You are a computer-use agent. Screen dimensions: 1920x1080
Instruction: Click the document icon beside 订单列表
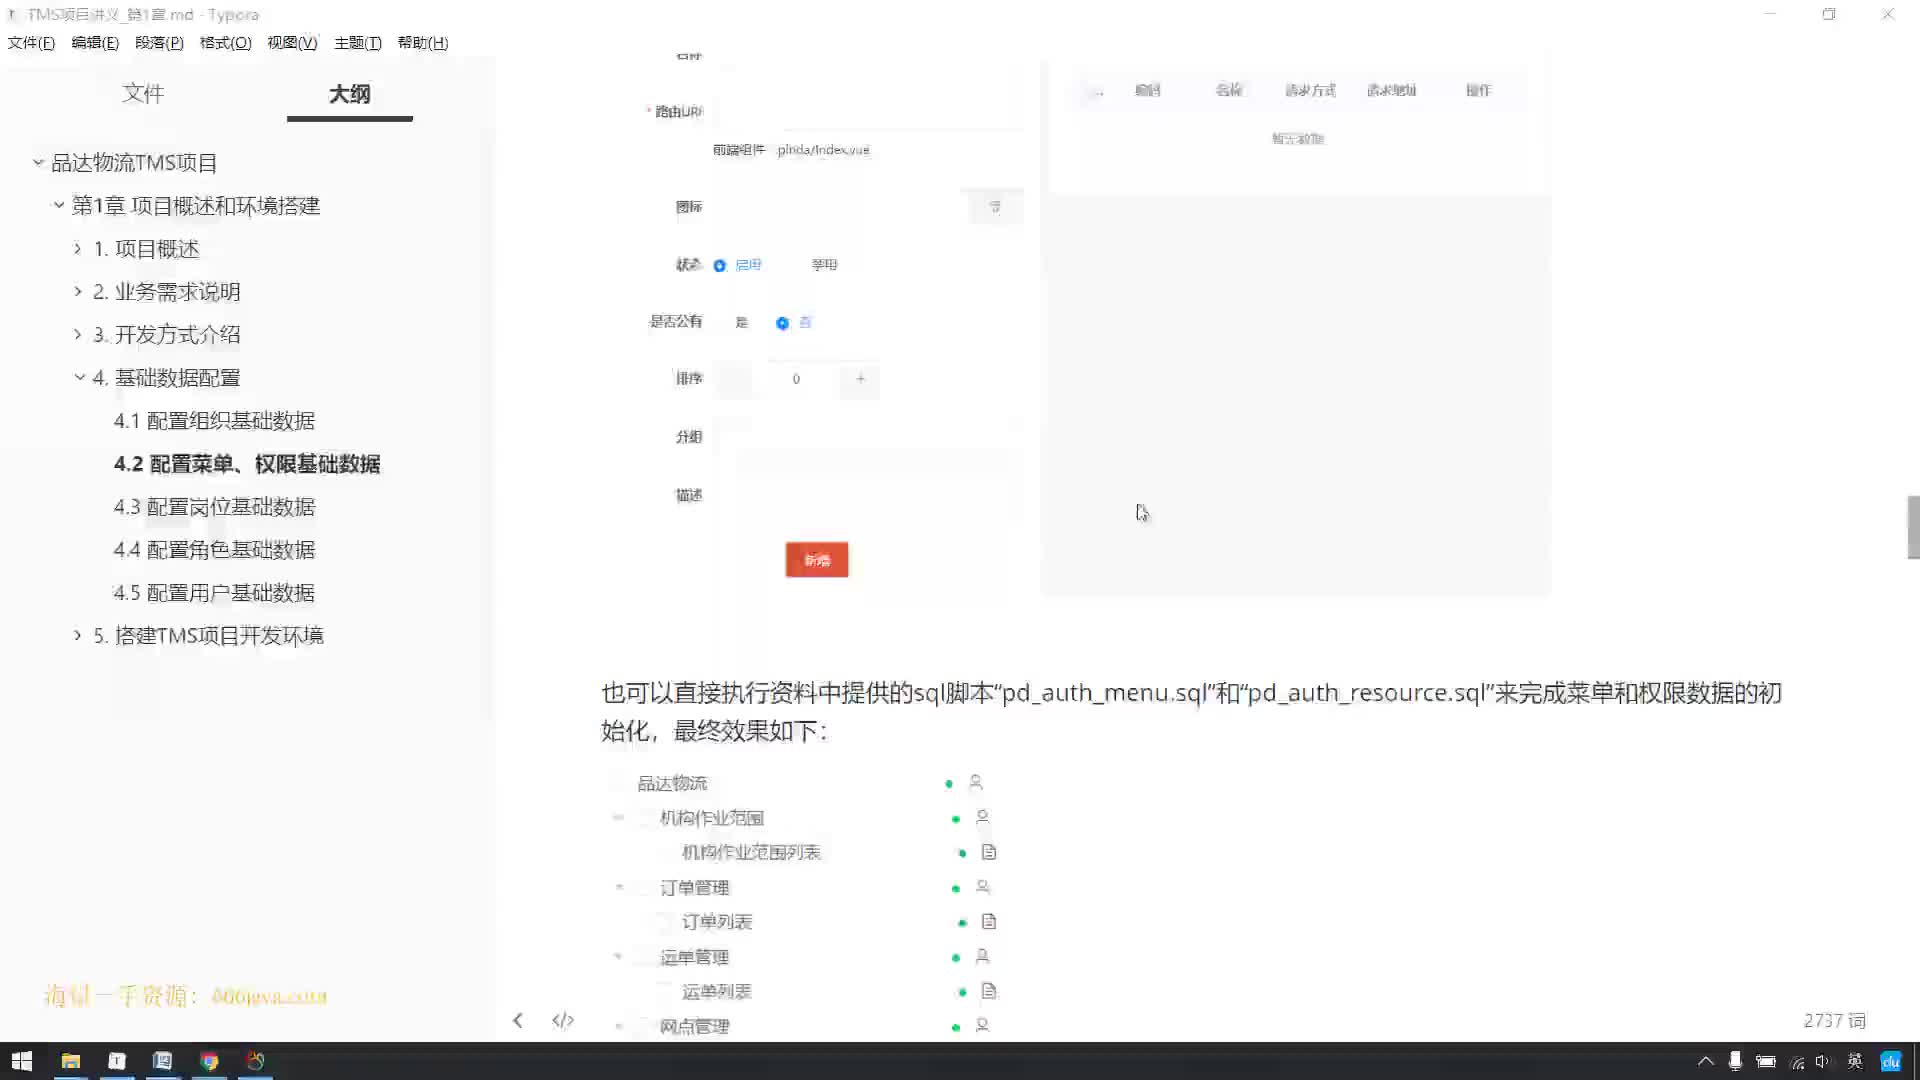[989, 921]
